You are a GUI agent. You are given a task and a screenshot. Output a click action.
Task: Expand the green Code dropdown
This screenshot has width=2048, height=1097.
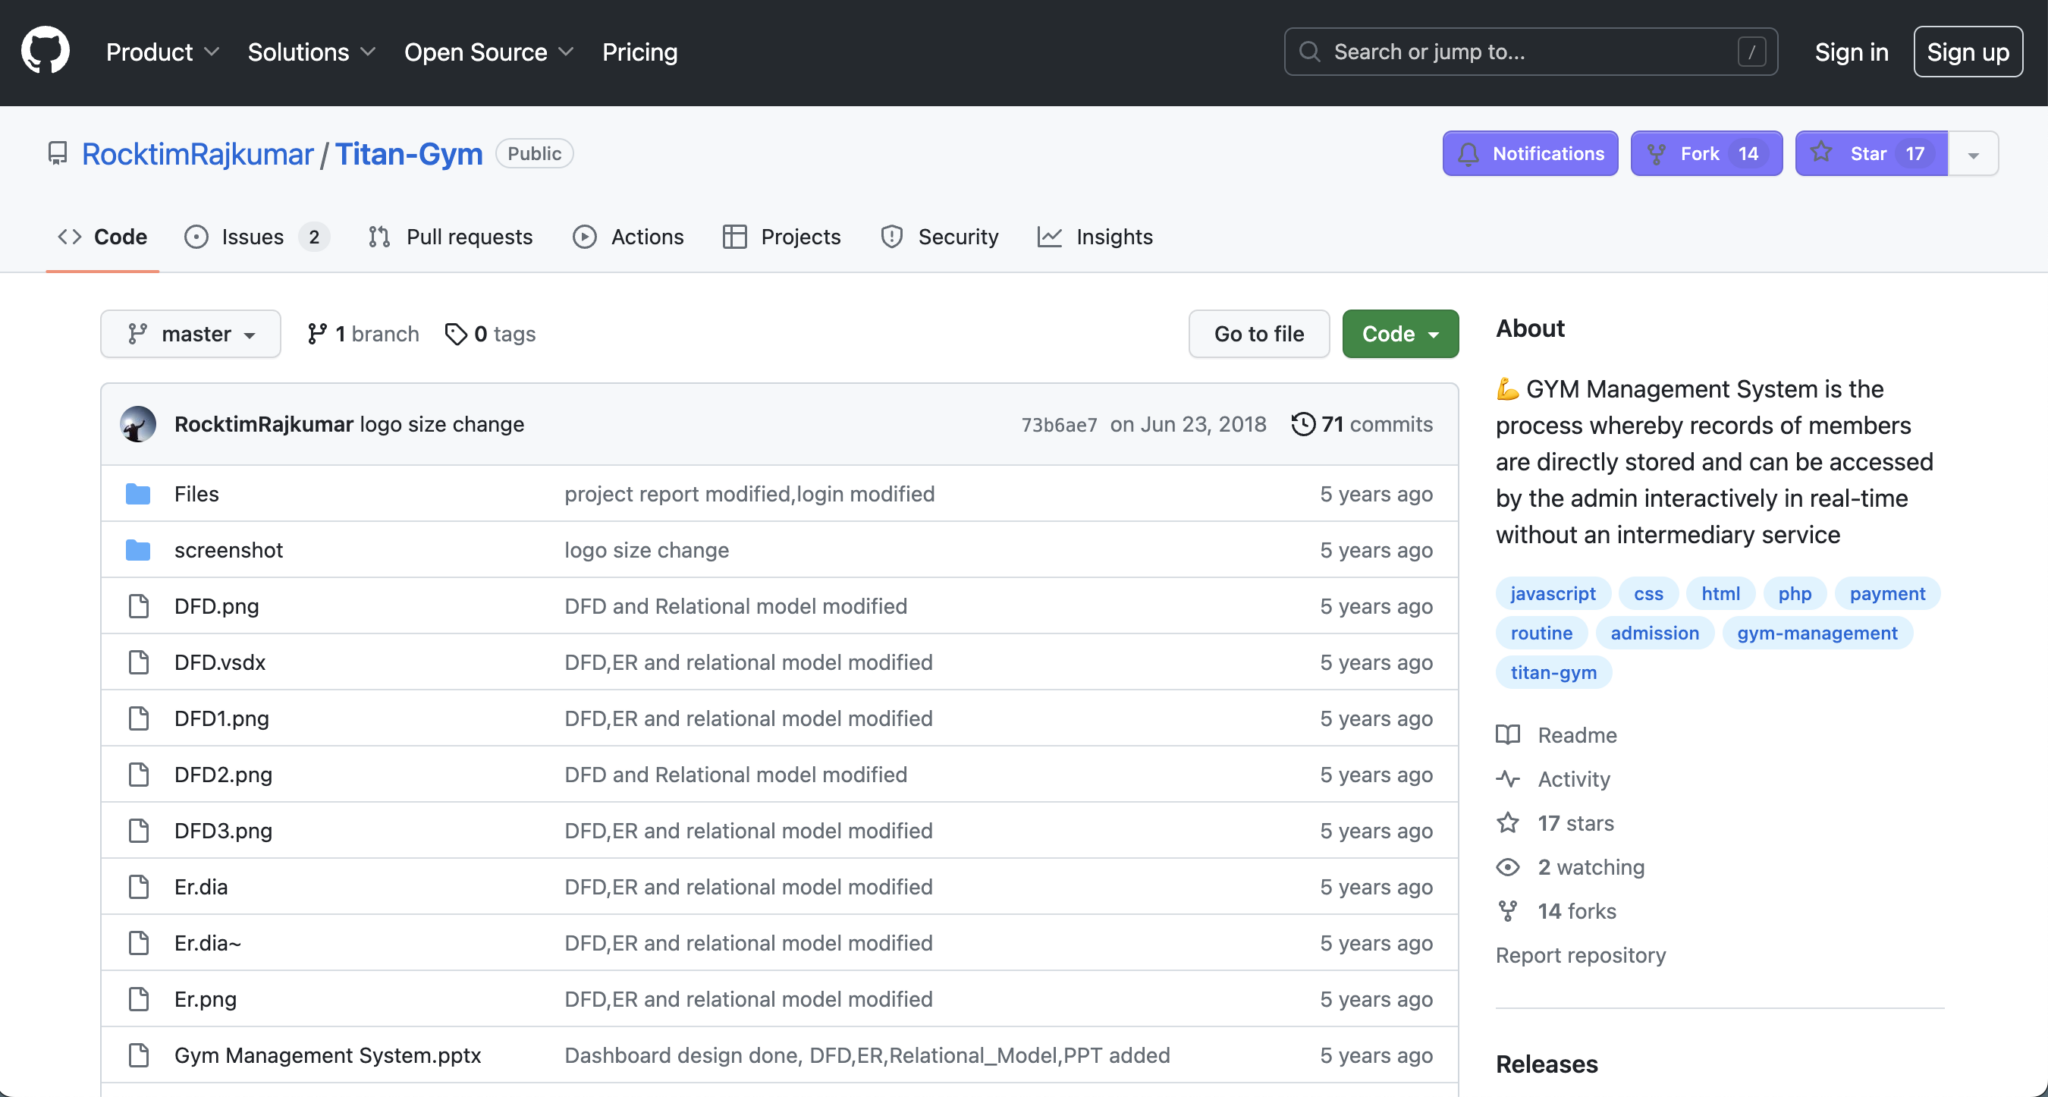pyautogui.click(x=1399, y=333)
